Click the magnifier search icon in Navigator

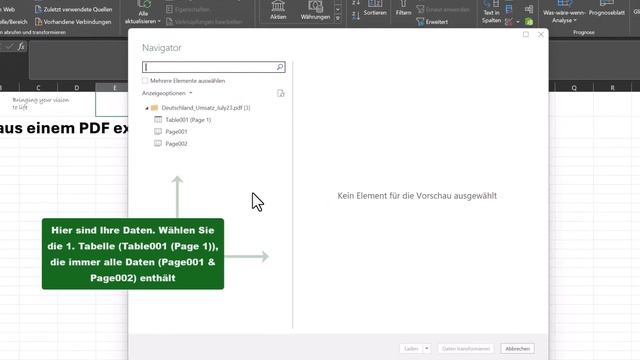pyautogui.click(x=280, y=67)
